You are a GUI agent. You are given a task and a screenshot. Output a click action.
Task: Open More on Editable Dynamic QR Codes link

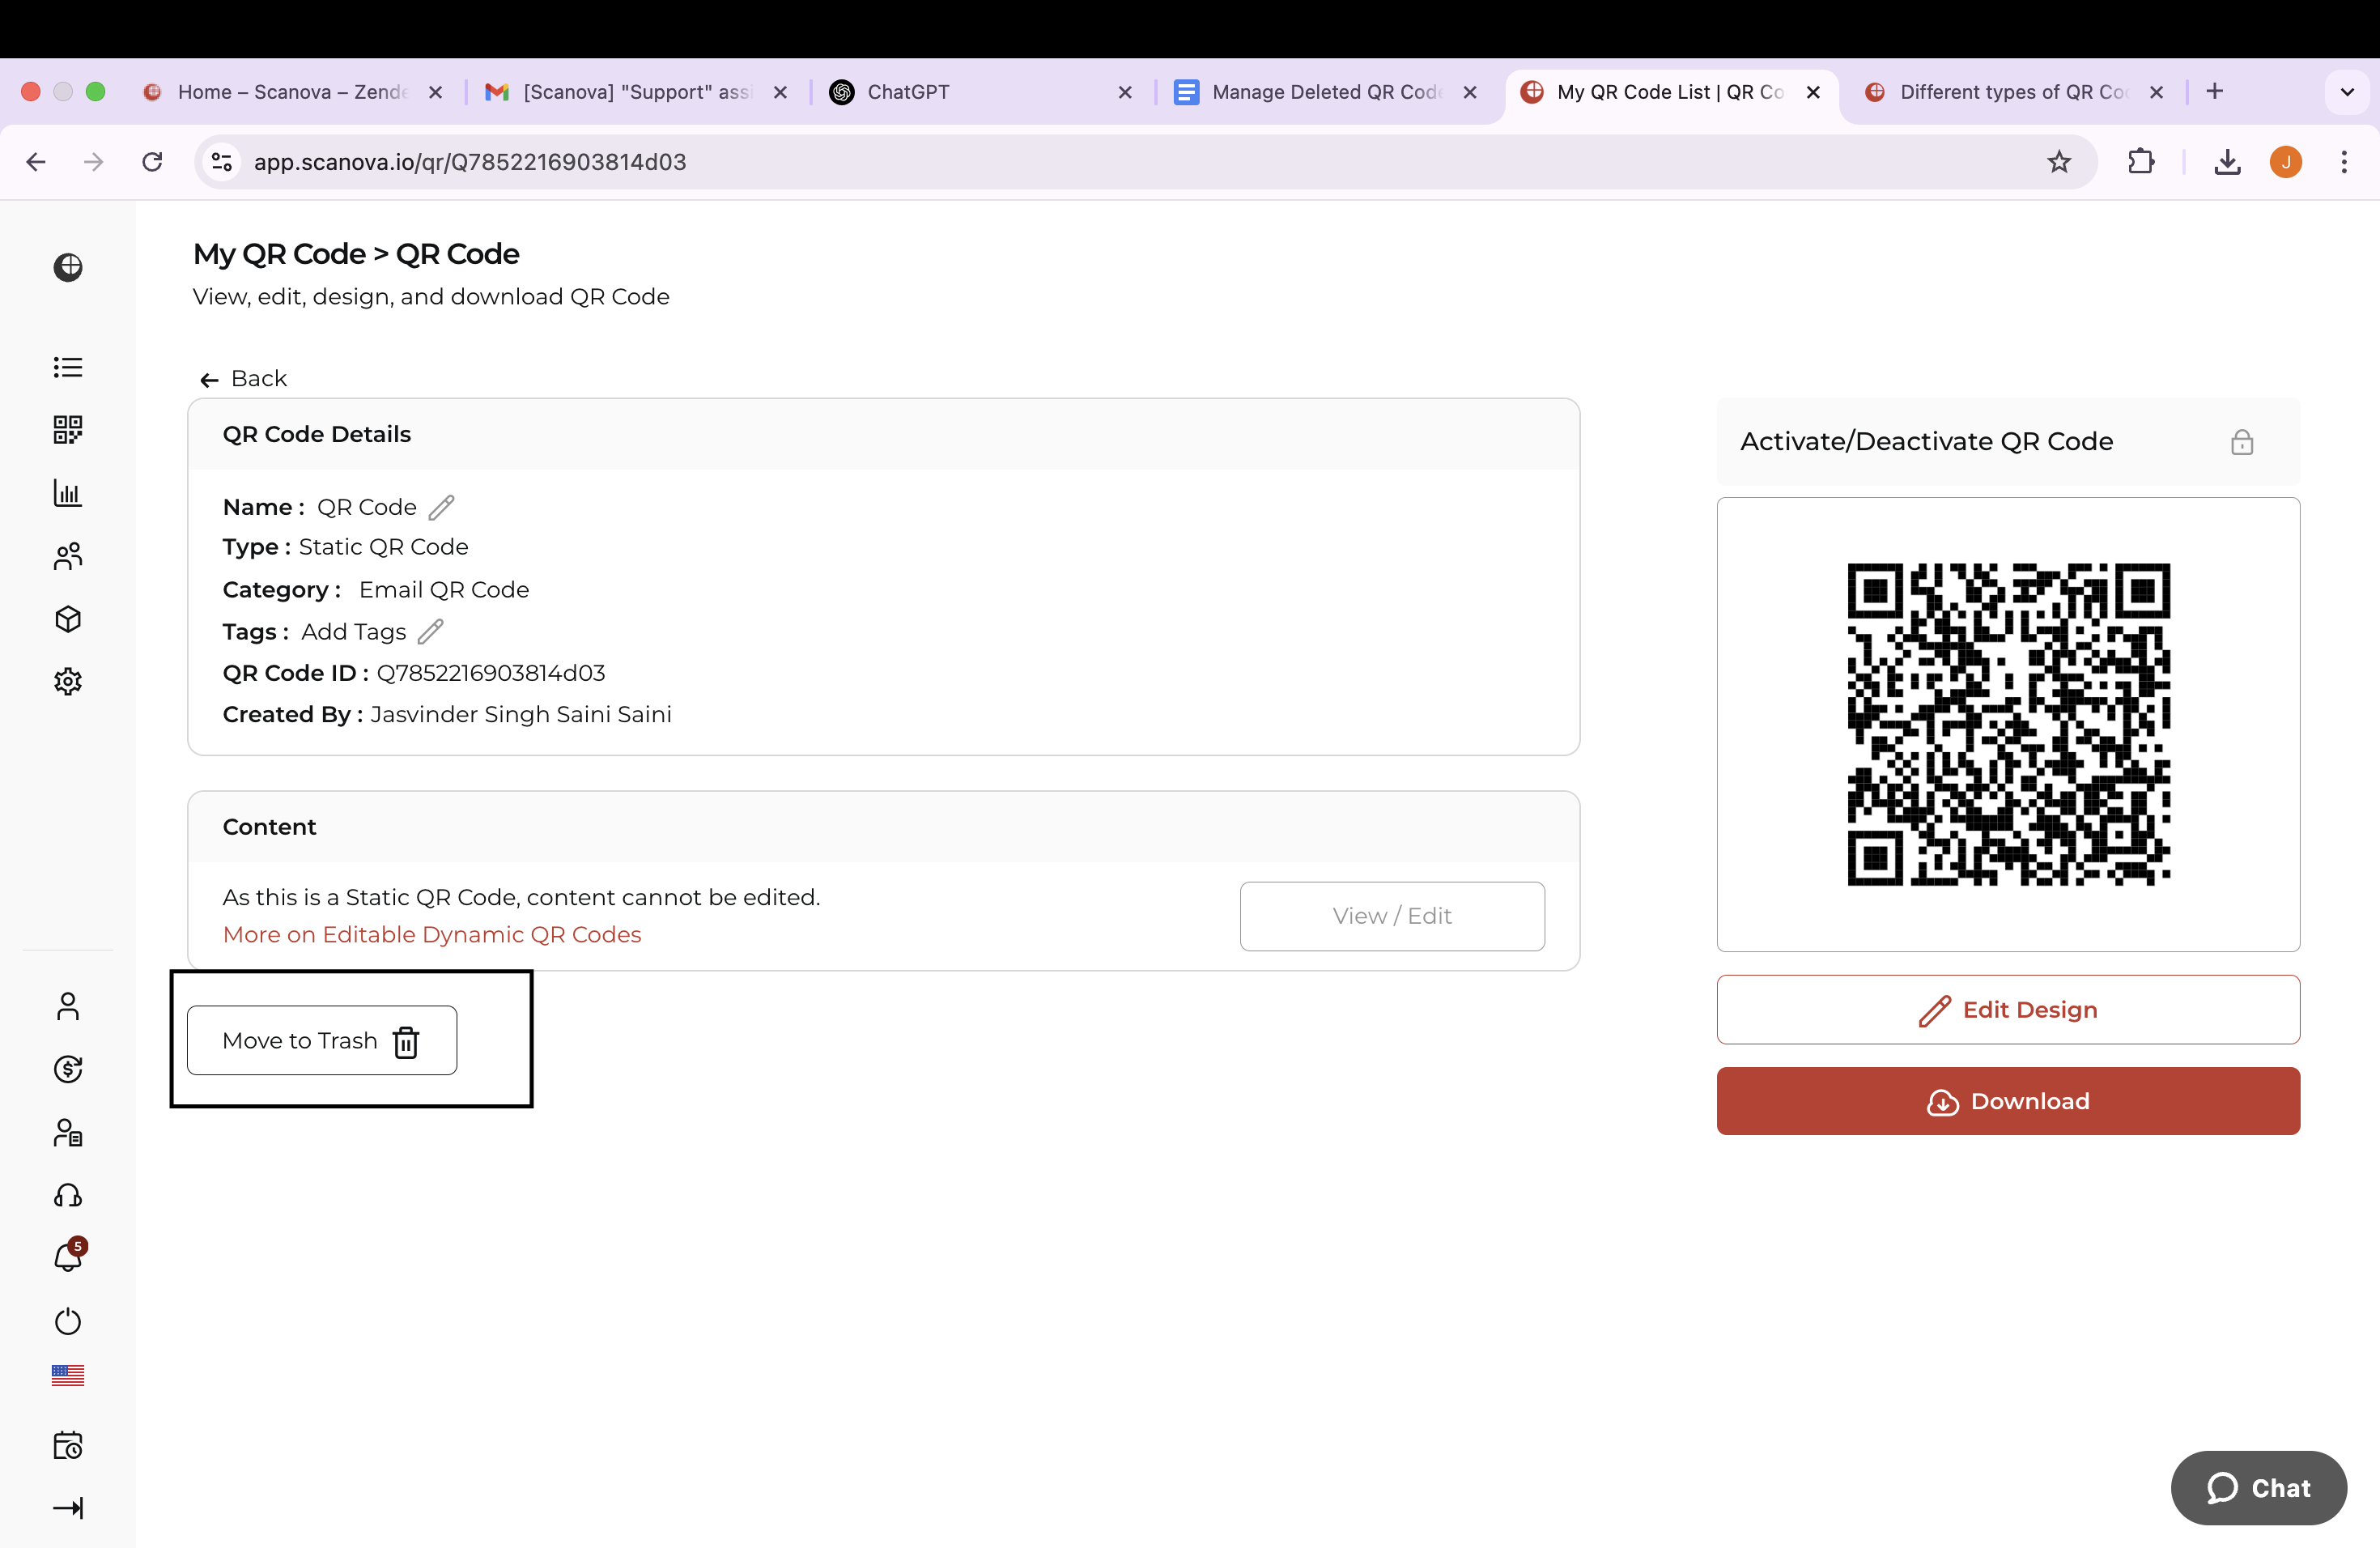coord(432,934)
